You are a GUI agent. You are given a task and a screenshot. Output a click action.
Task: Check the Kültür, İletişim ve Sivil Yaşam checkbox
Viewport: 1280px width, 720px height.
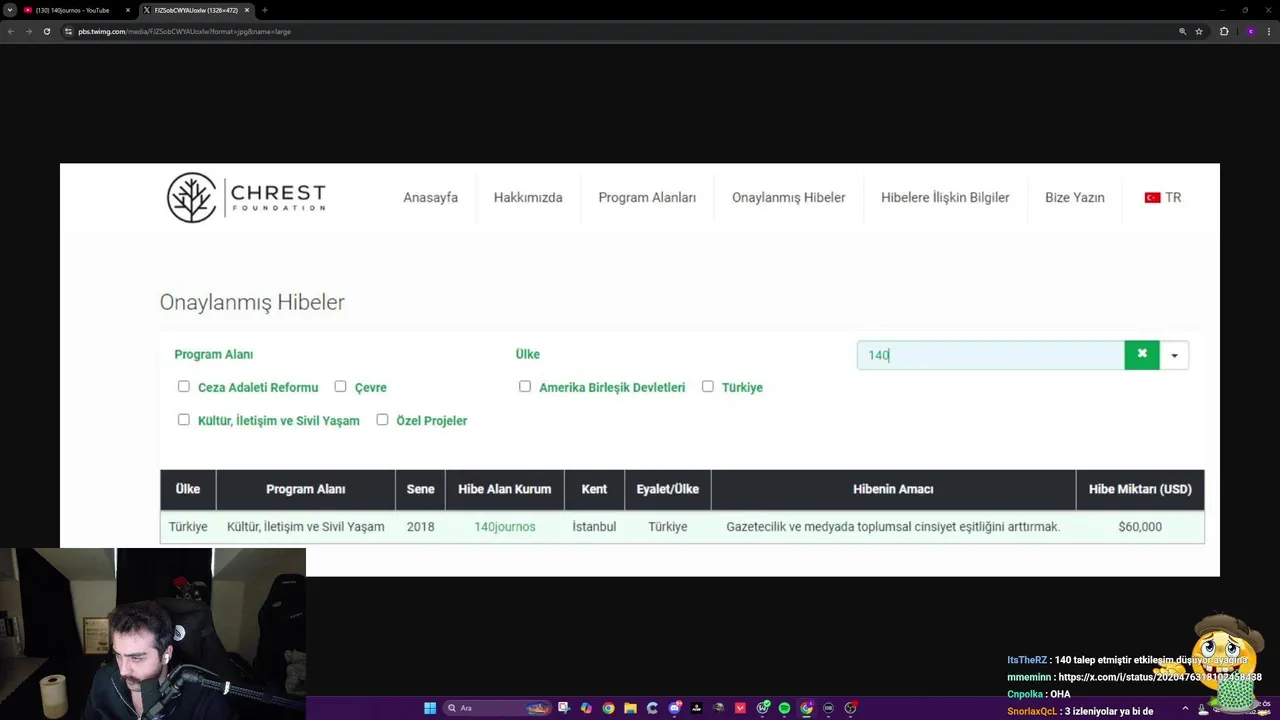(x=184, y=420)
